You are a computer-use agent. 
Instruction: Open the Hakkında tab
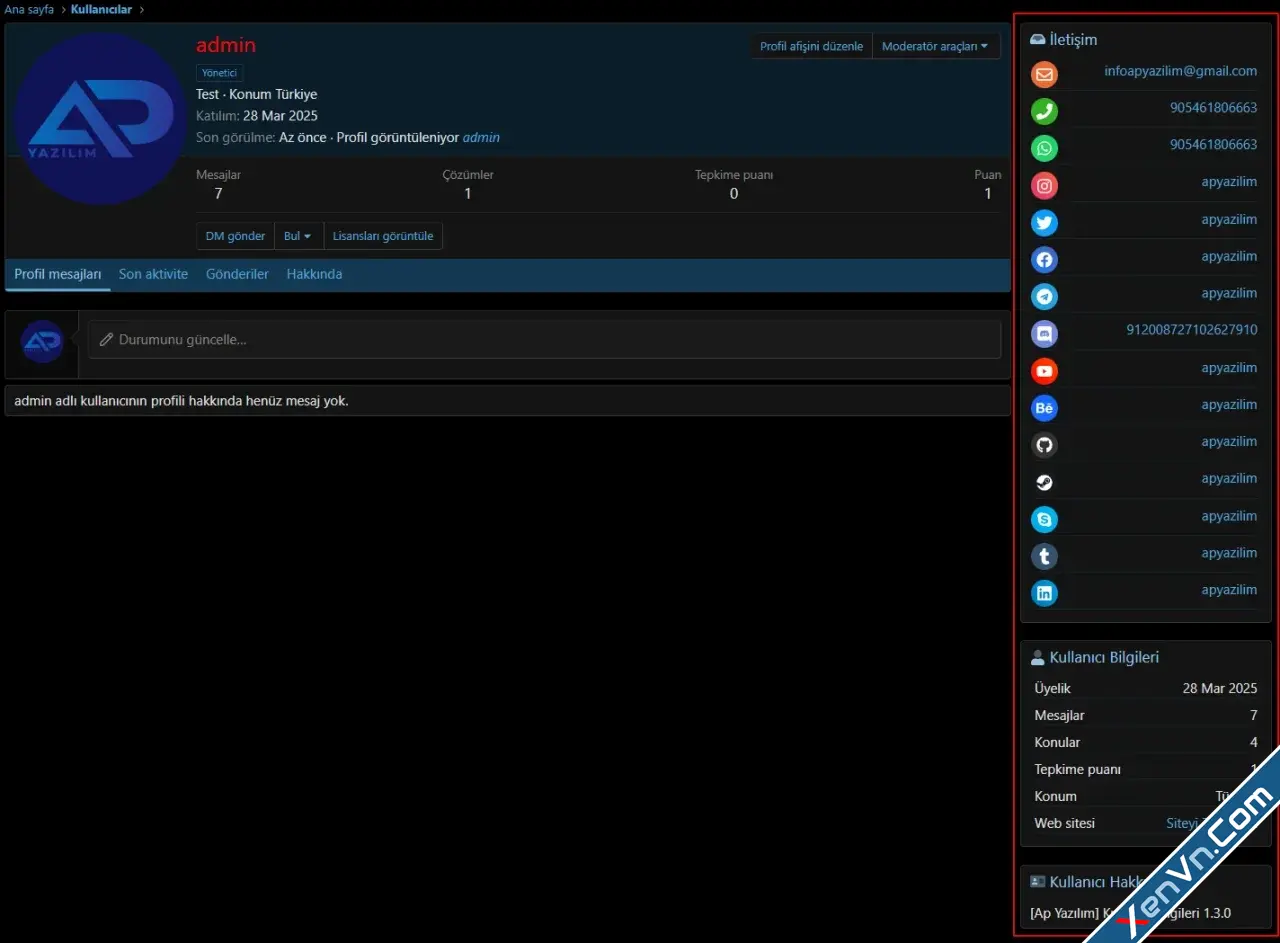[314, 273]
